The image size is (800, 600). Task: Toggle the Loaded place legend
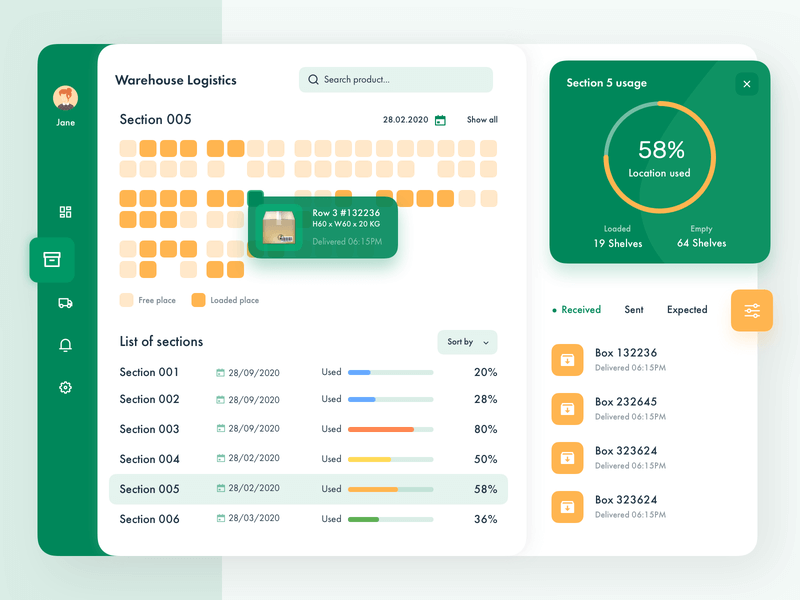[196, 300]
